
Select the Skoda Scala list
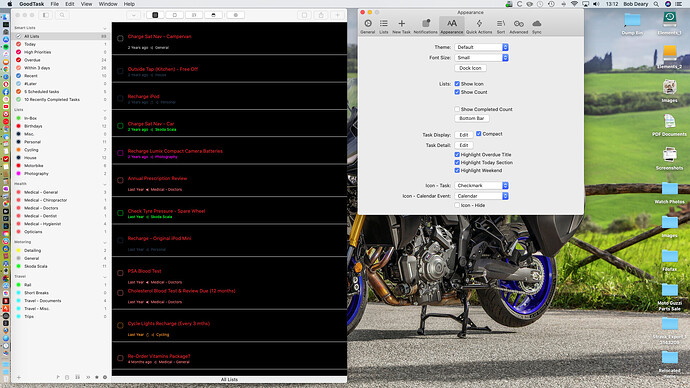(61, 266)
